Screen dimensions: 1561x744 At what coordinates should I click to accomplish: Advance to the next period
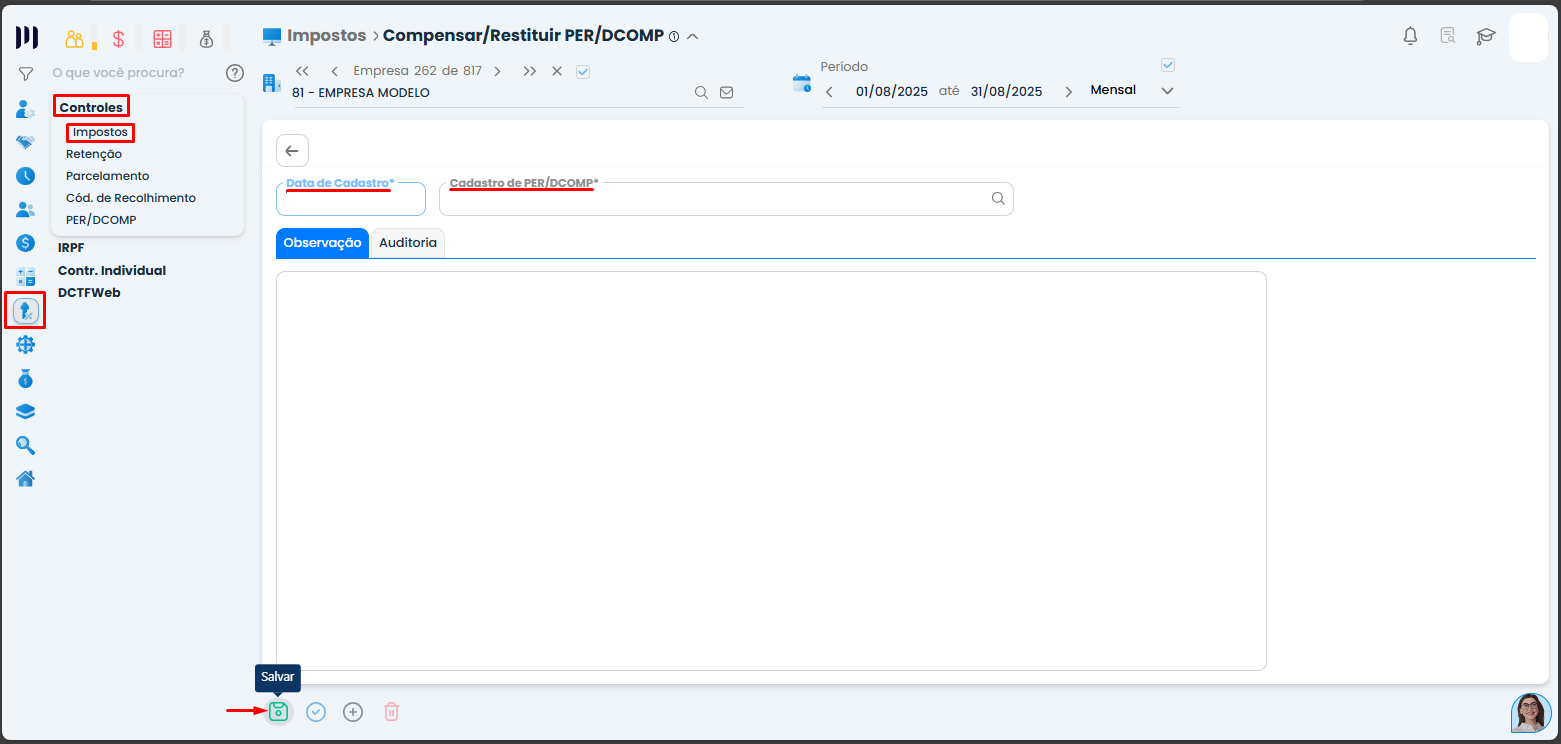(x=1069, y=92)
